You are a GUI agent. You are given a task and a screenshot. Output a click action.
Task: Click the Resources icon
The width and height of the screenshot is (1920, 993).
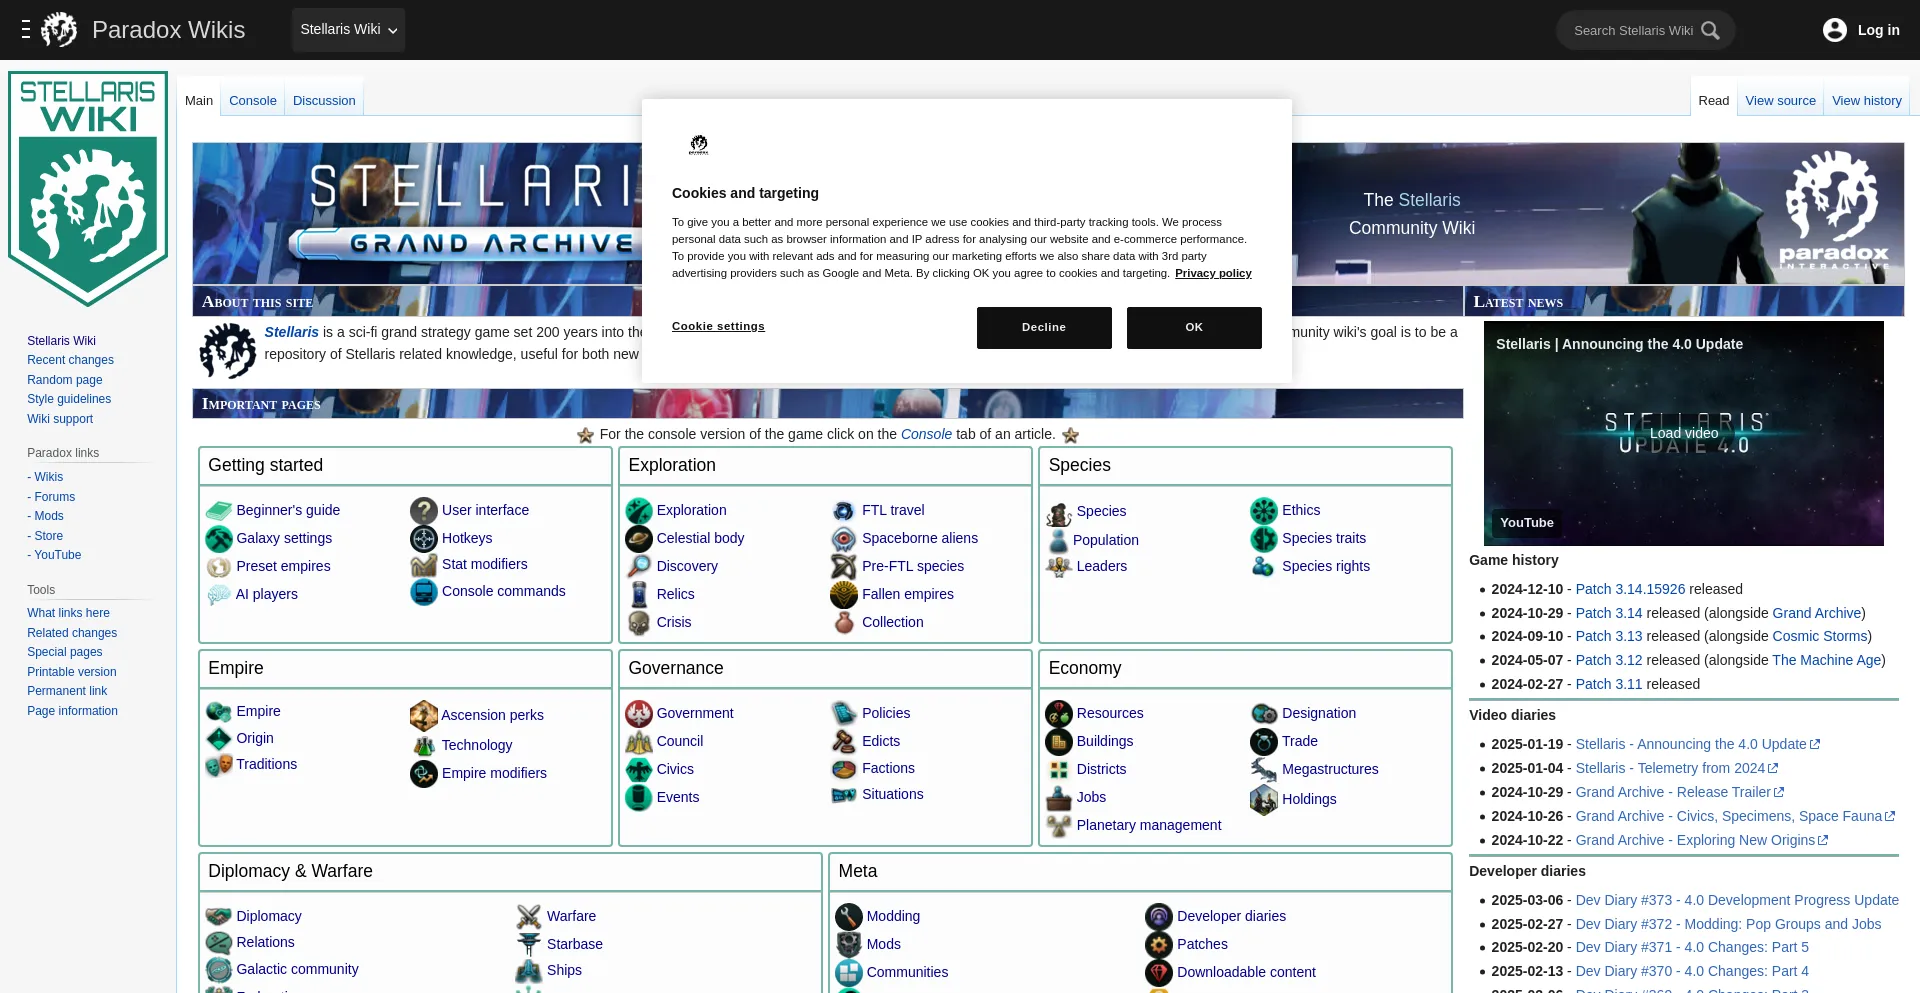(1059, 713)
